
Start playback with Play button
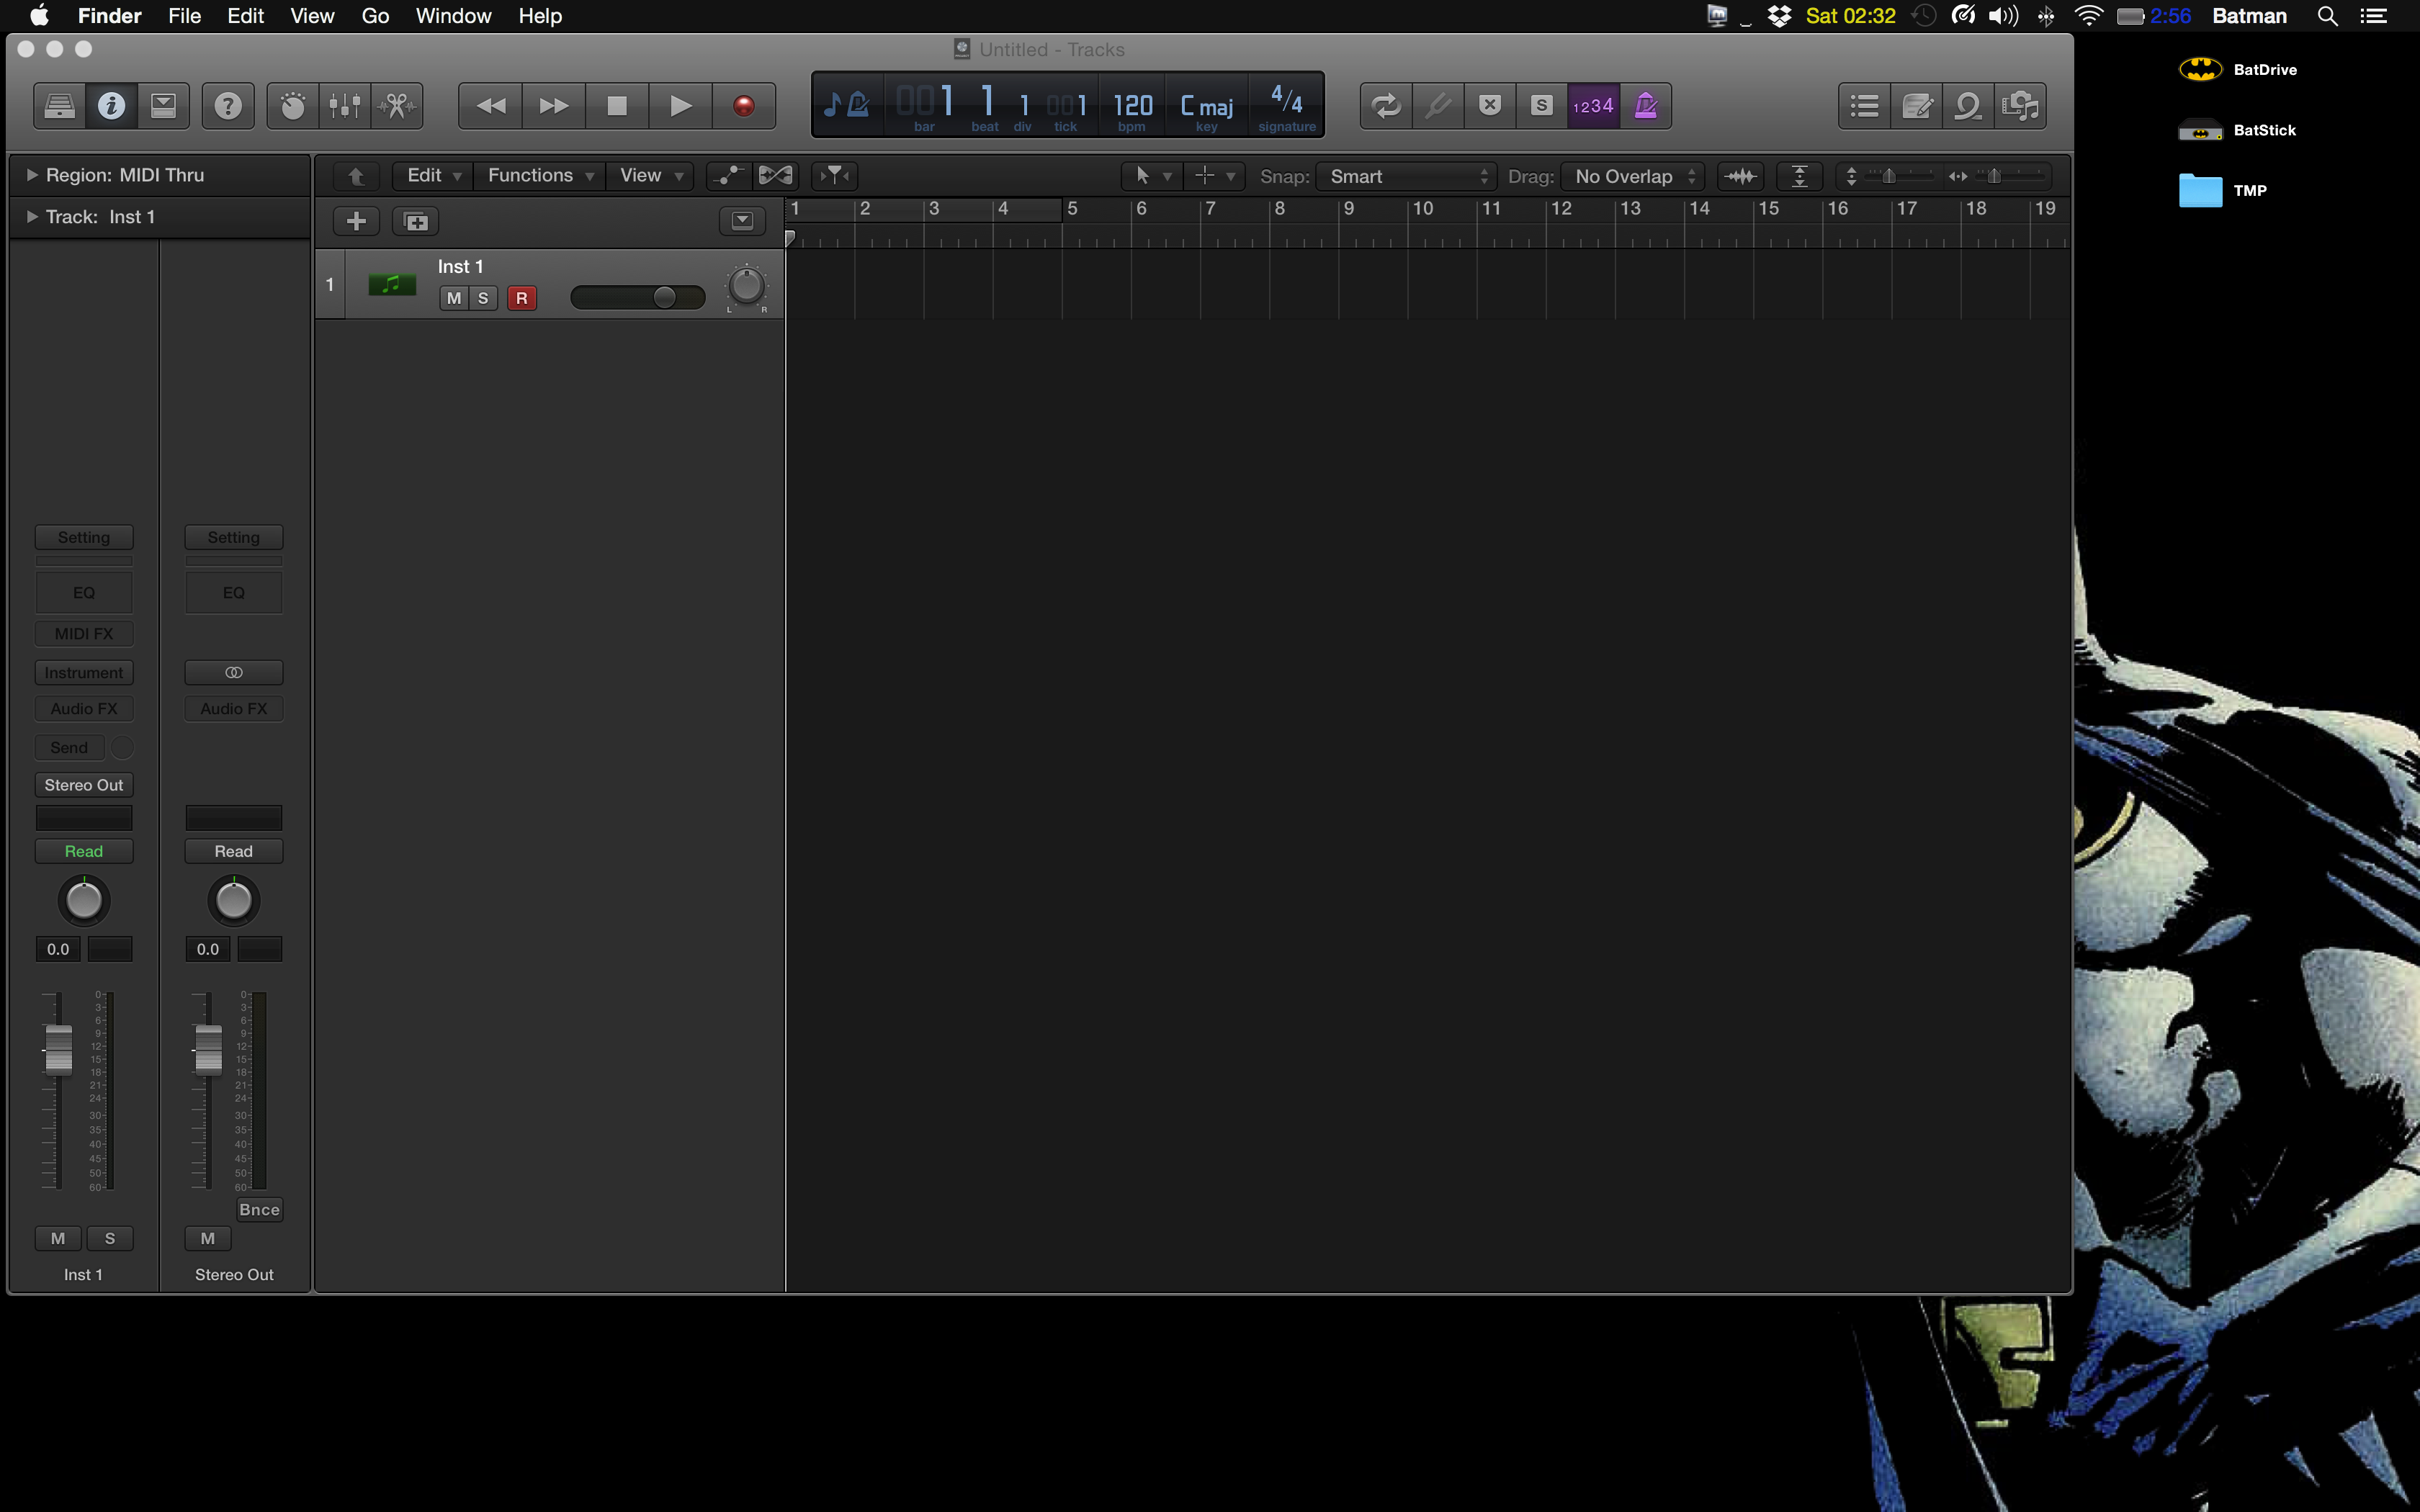click(680, 106)
